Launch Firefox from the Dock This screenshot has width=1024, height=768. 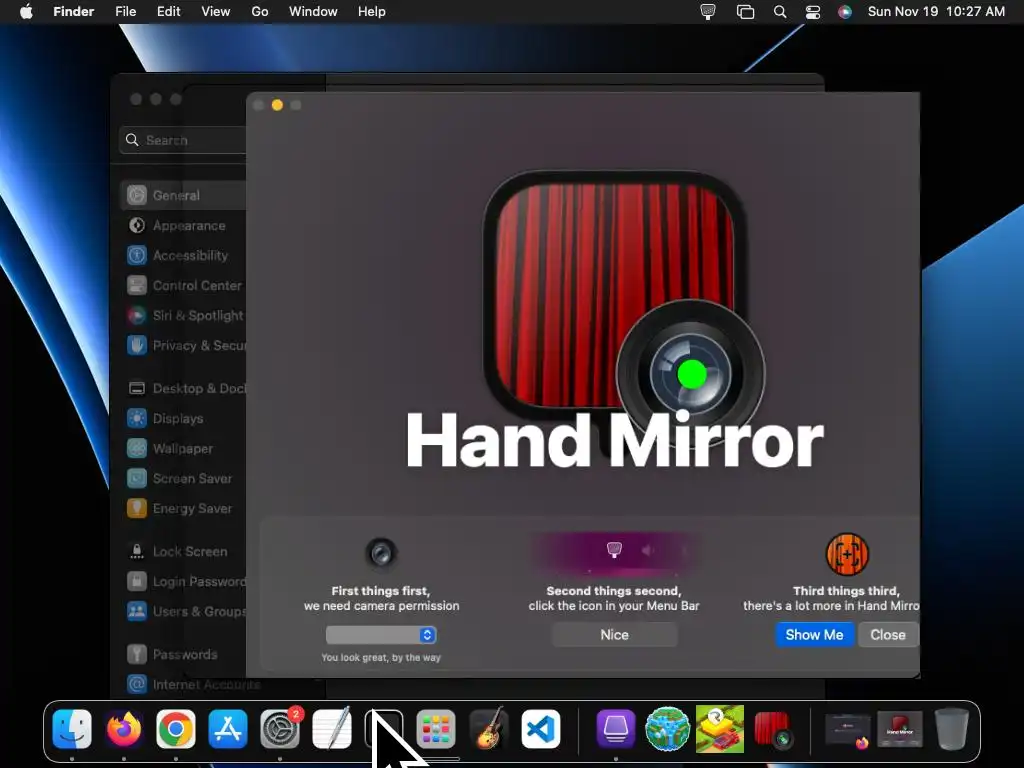(x=124, y=728)
